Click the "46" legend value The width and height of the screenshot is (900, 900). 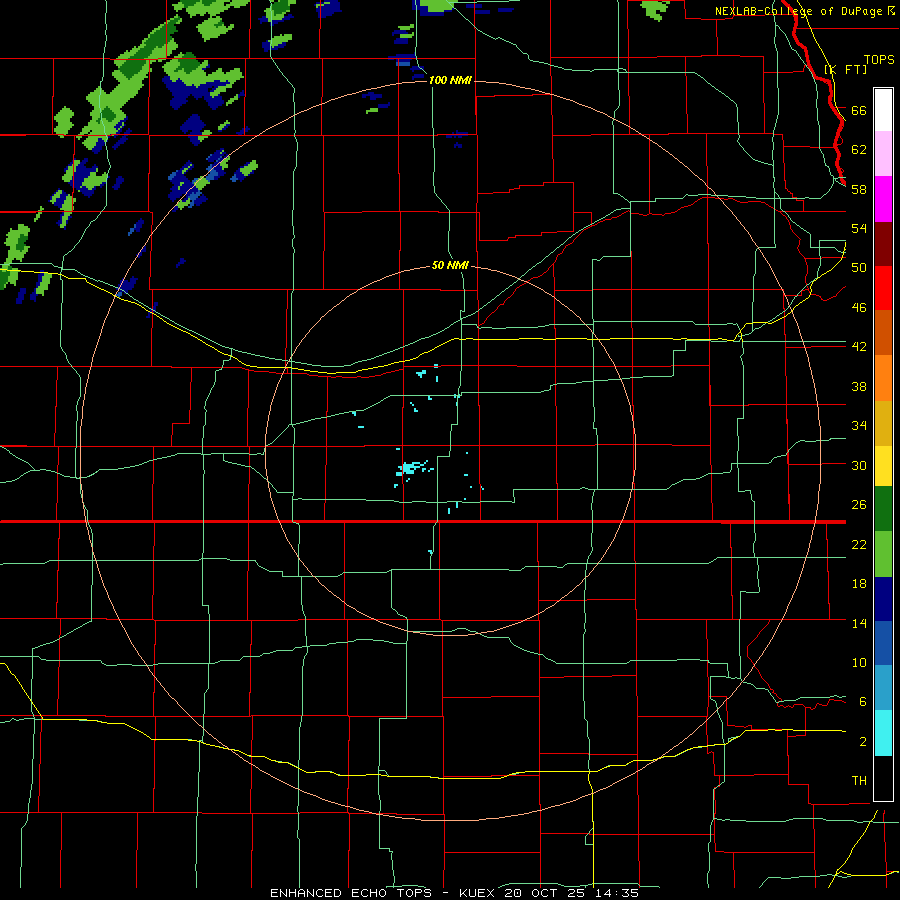click(859, 308)
